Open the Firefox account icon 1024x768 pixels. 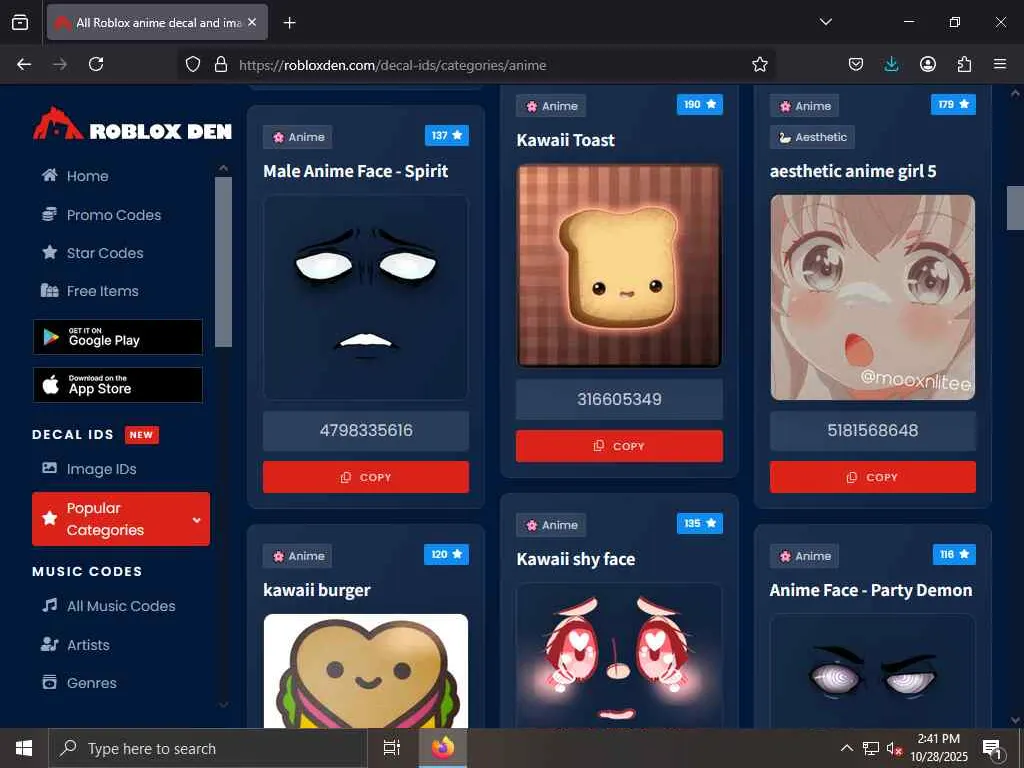click(928, 64)
